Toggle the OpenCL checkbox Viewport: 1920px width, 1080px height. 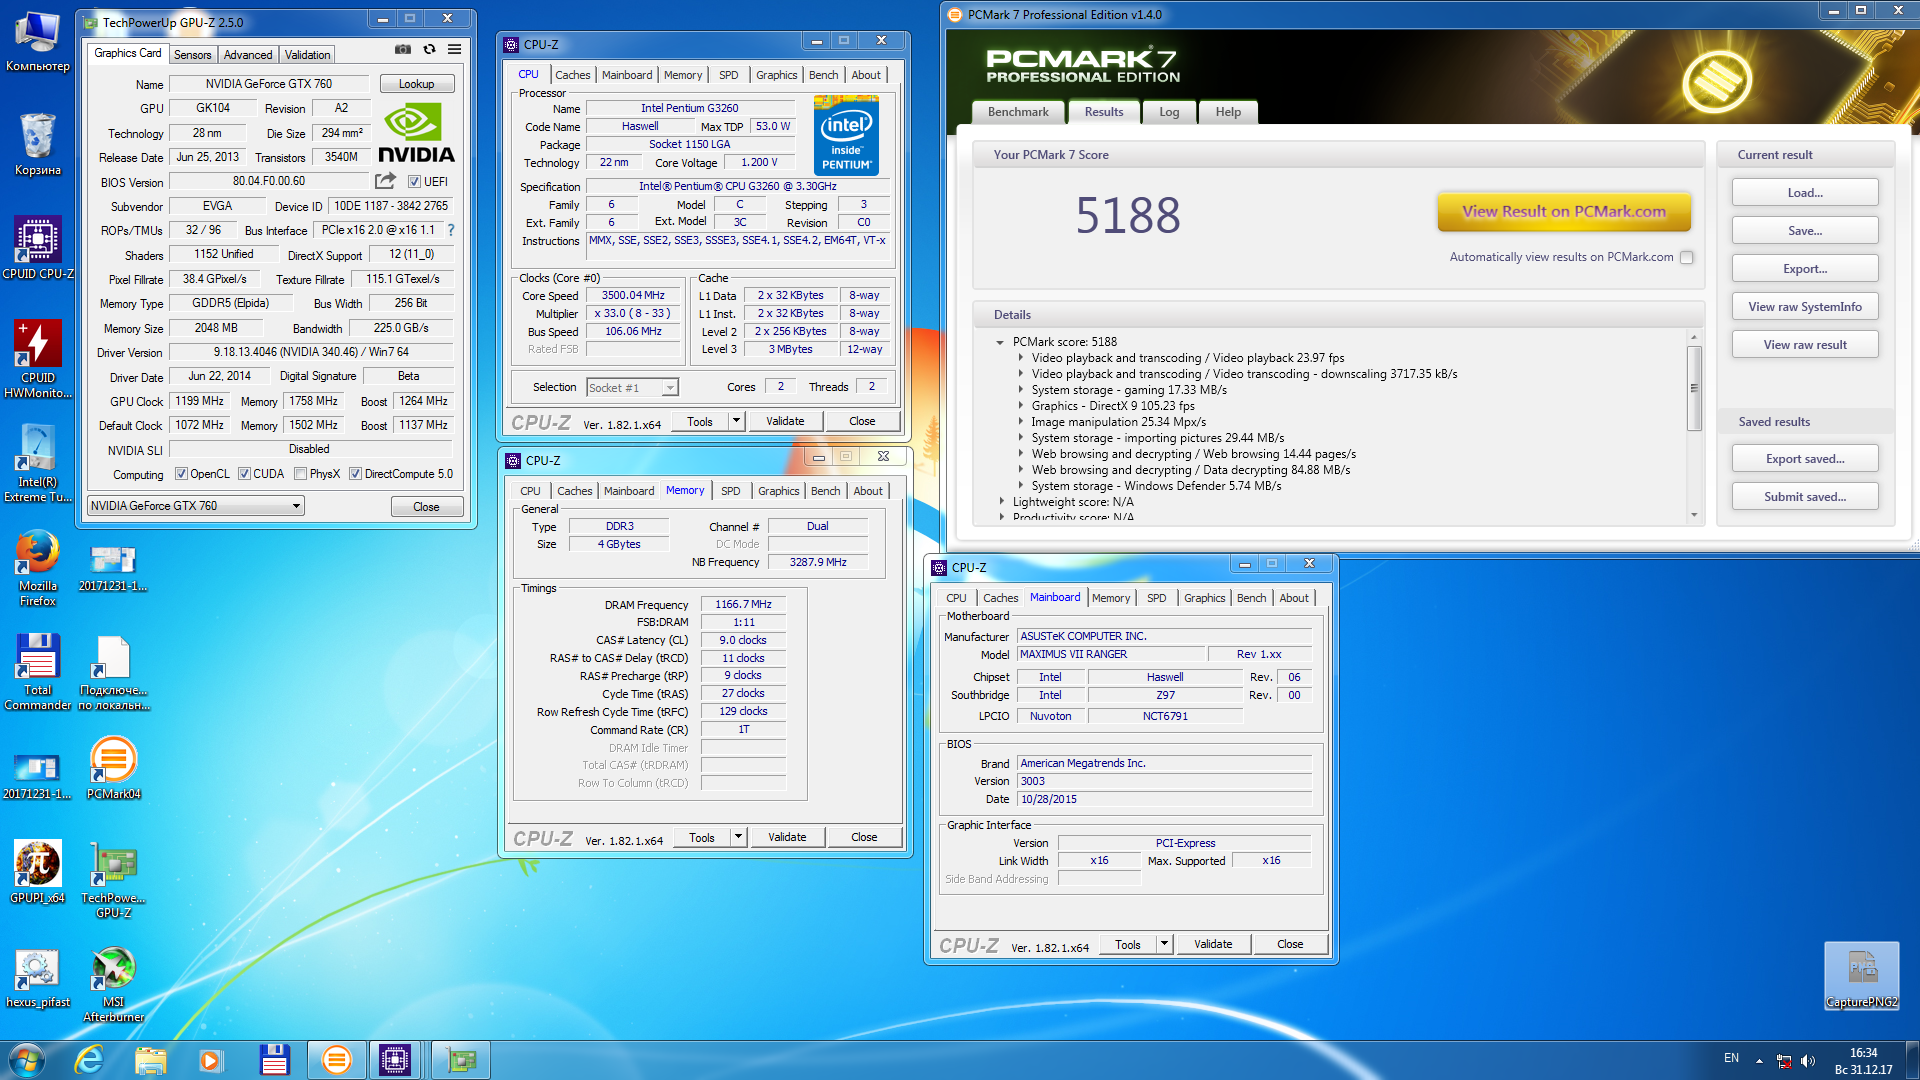tap(181, 474)
